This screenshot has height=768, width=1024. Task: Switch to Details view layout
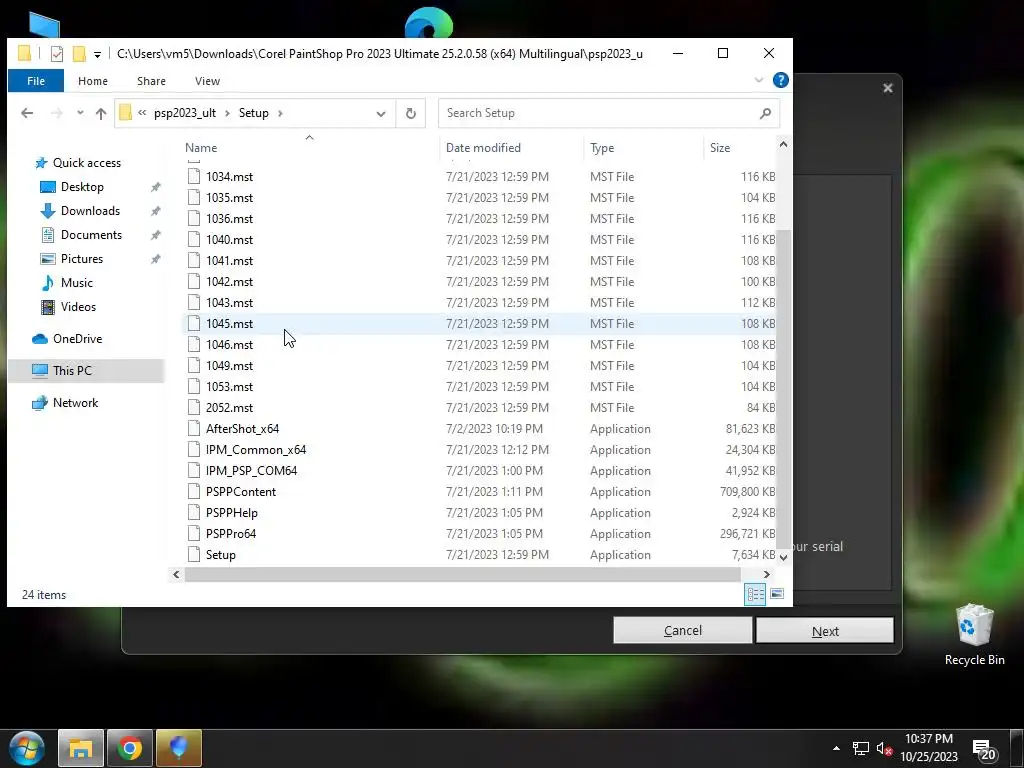tap(756, 594)
